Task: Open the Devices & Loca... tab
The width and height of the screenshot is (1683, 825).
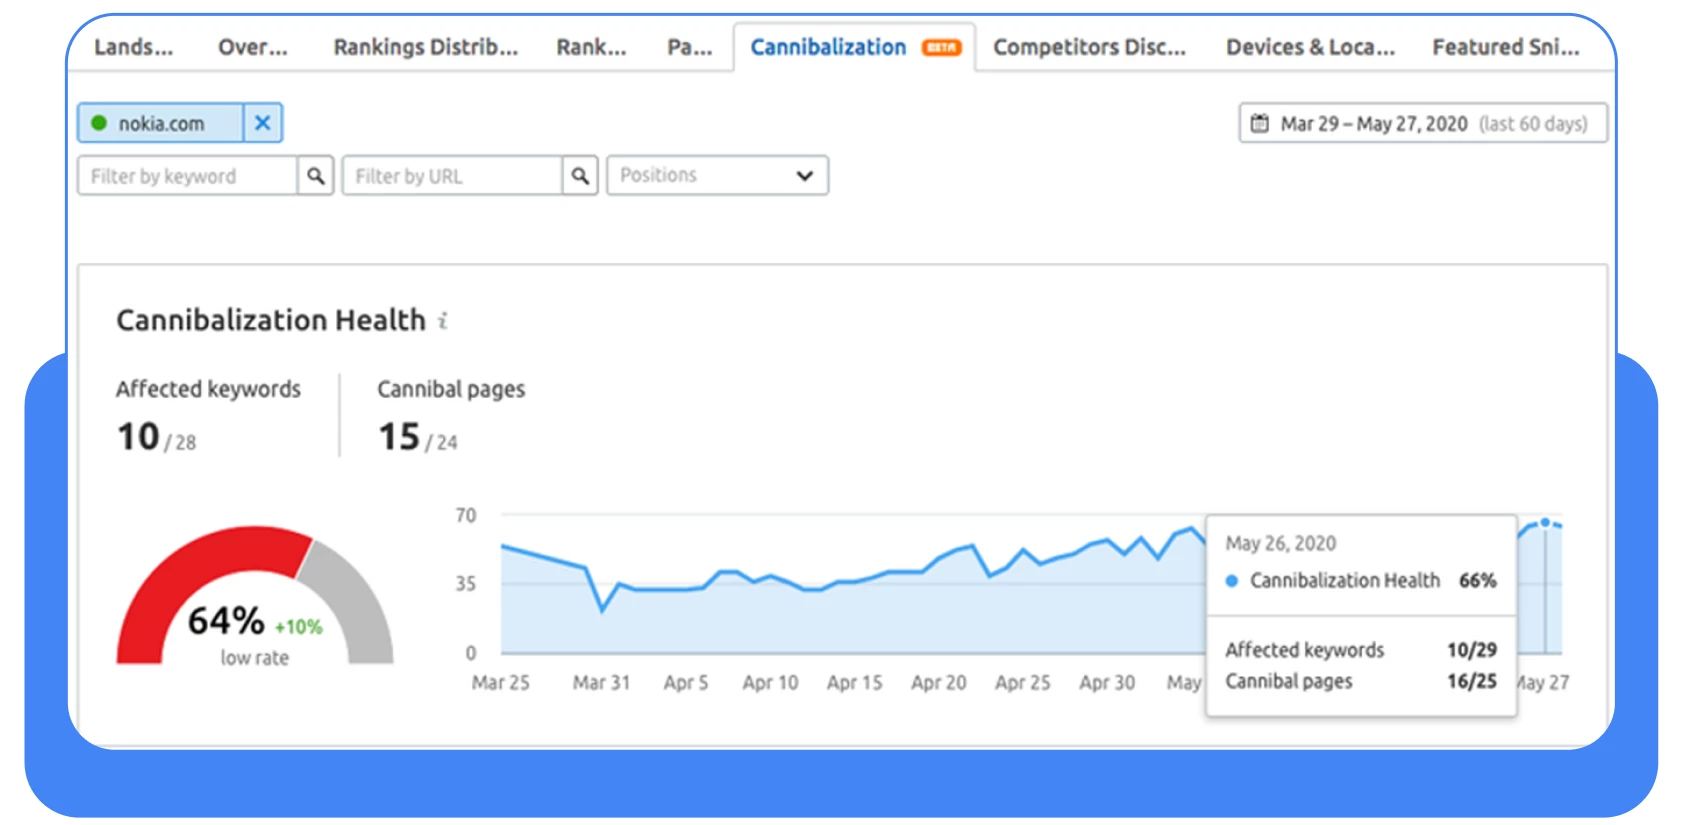Action: tap(1310, 47)
